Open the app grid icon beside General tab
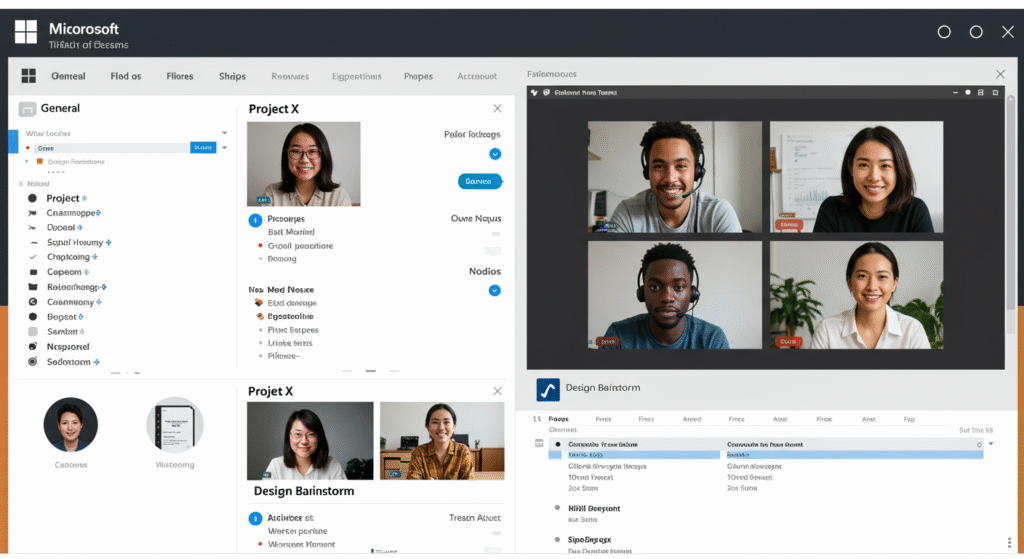This screenshot has width=1024, height=559. tap(28, 76)
